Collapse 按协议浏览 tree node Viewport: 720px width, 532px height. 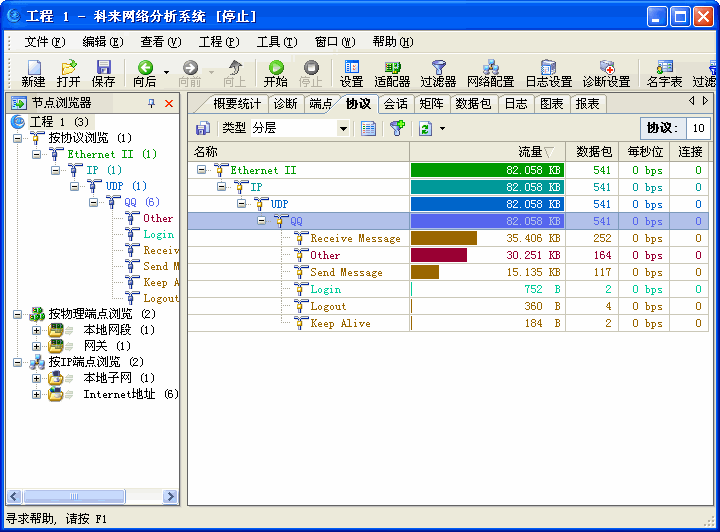(x=17, y=138)
